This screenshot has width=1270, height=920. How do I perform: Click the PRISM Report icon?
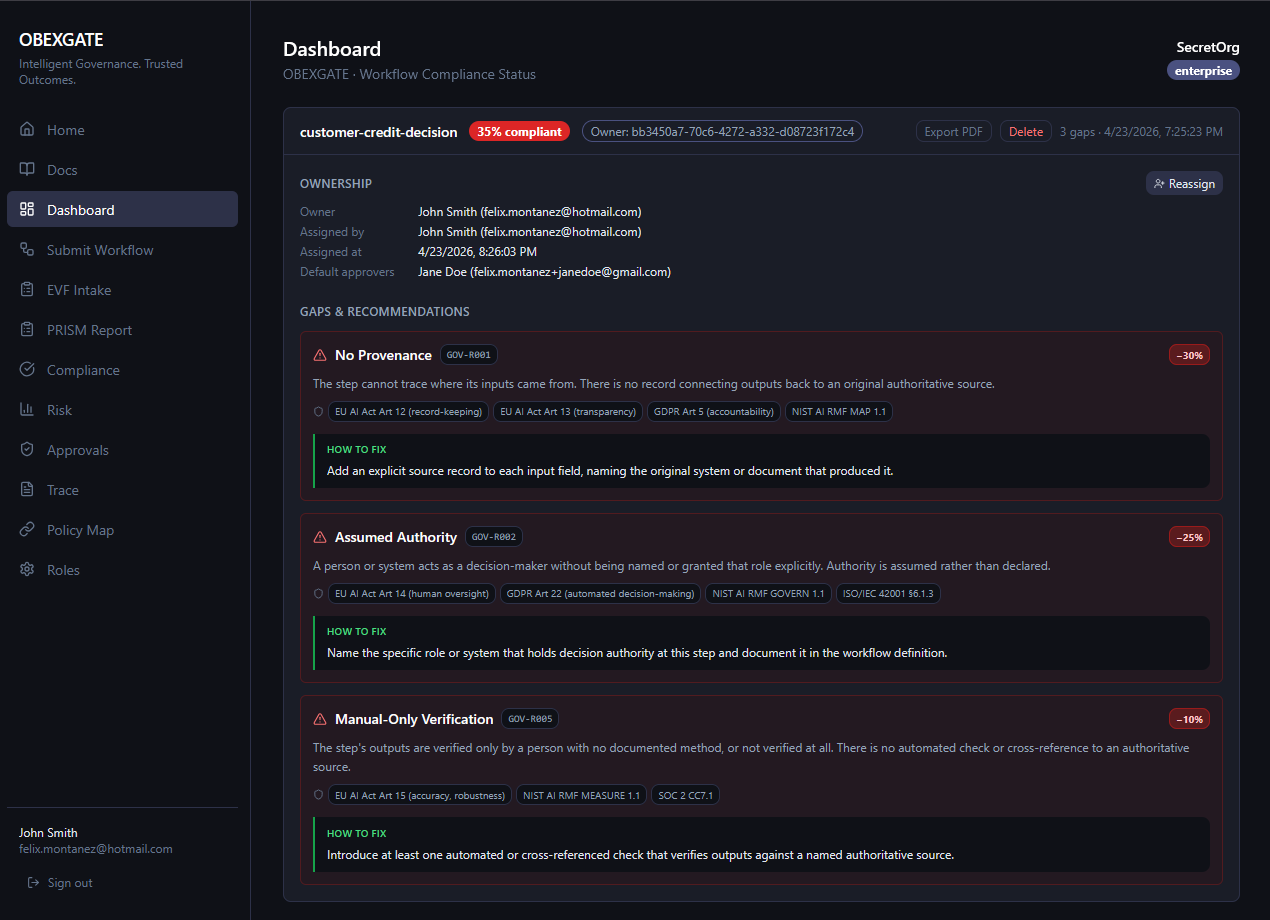coord(27,330)
